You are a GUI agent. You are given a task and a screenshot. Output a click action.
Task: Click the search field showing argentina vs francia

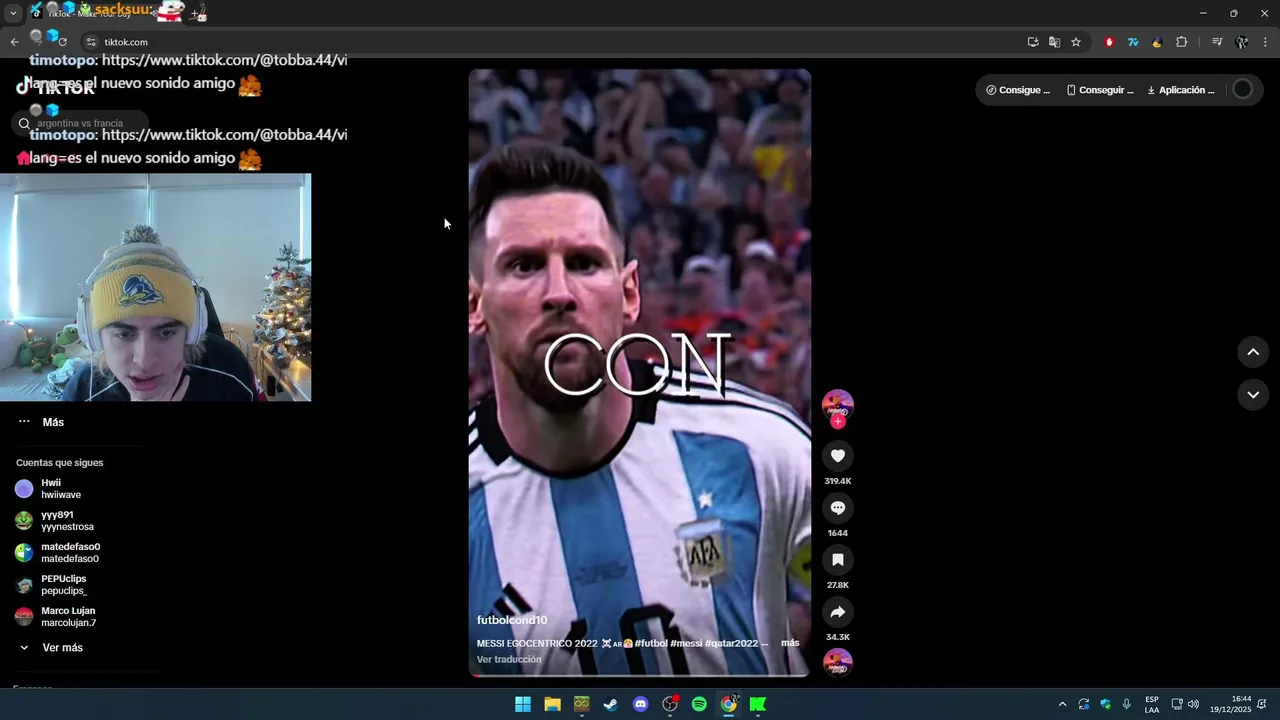pos(80,124)
